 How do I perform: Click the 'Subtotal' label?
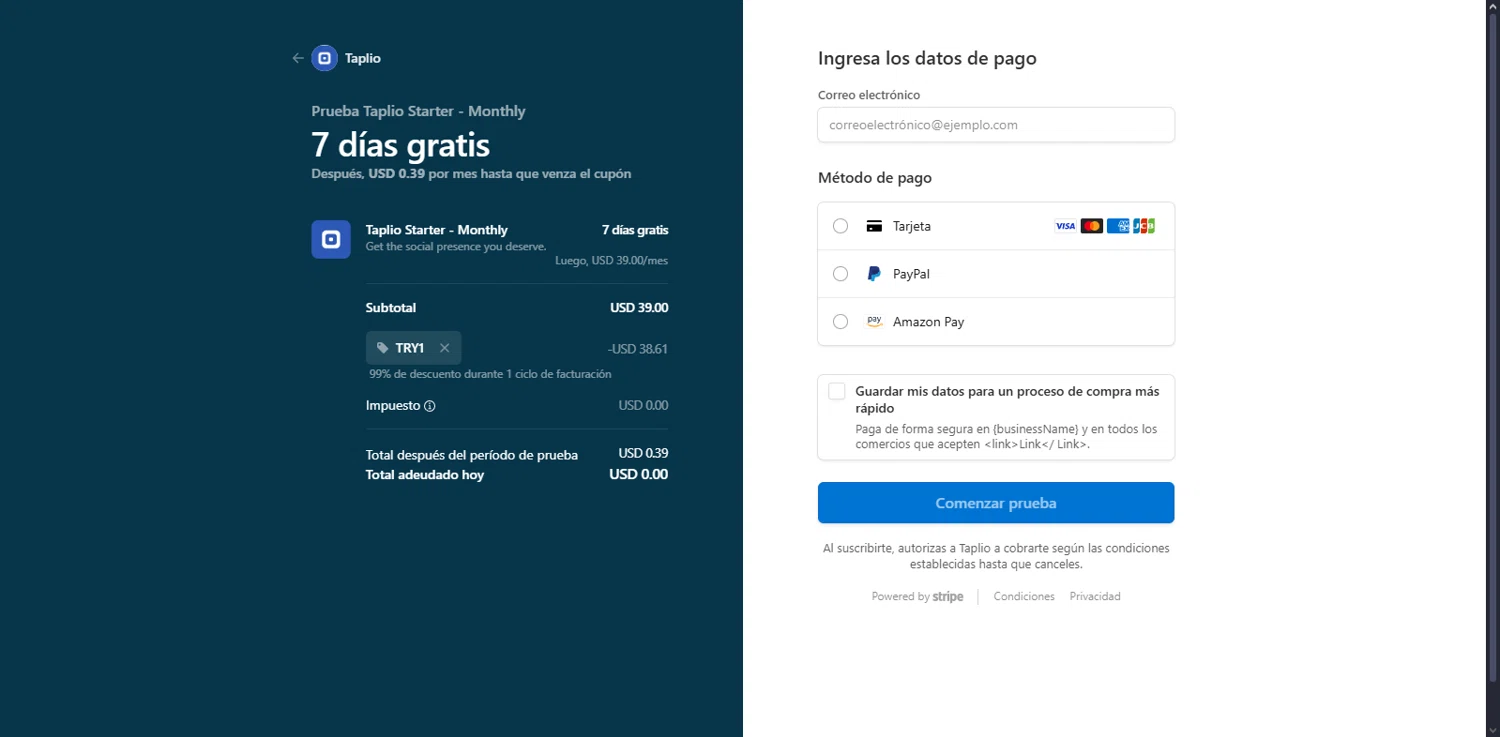(x=391, y=308)
